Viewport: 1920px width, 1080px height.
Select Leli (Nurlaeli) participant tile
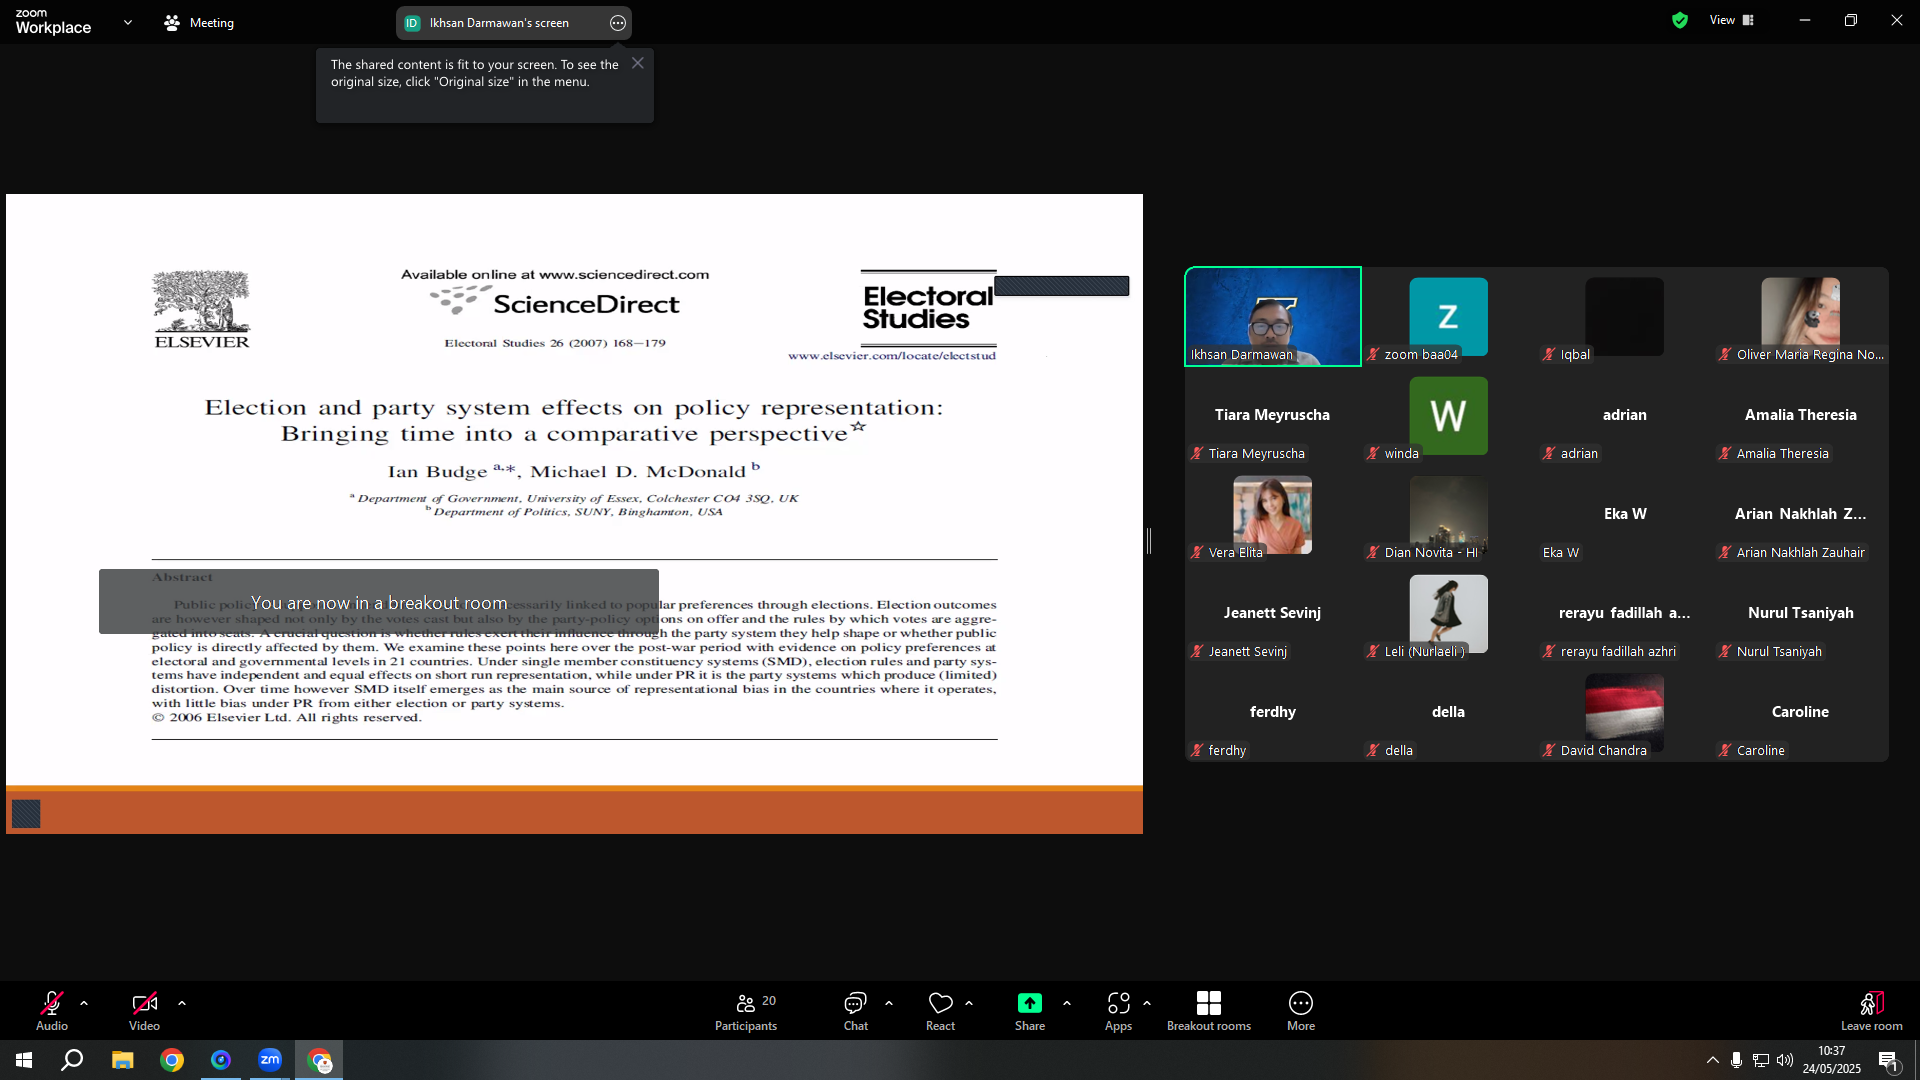coord(1448,613)
